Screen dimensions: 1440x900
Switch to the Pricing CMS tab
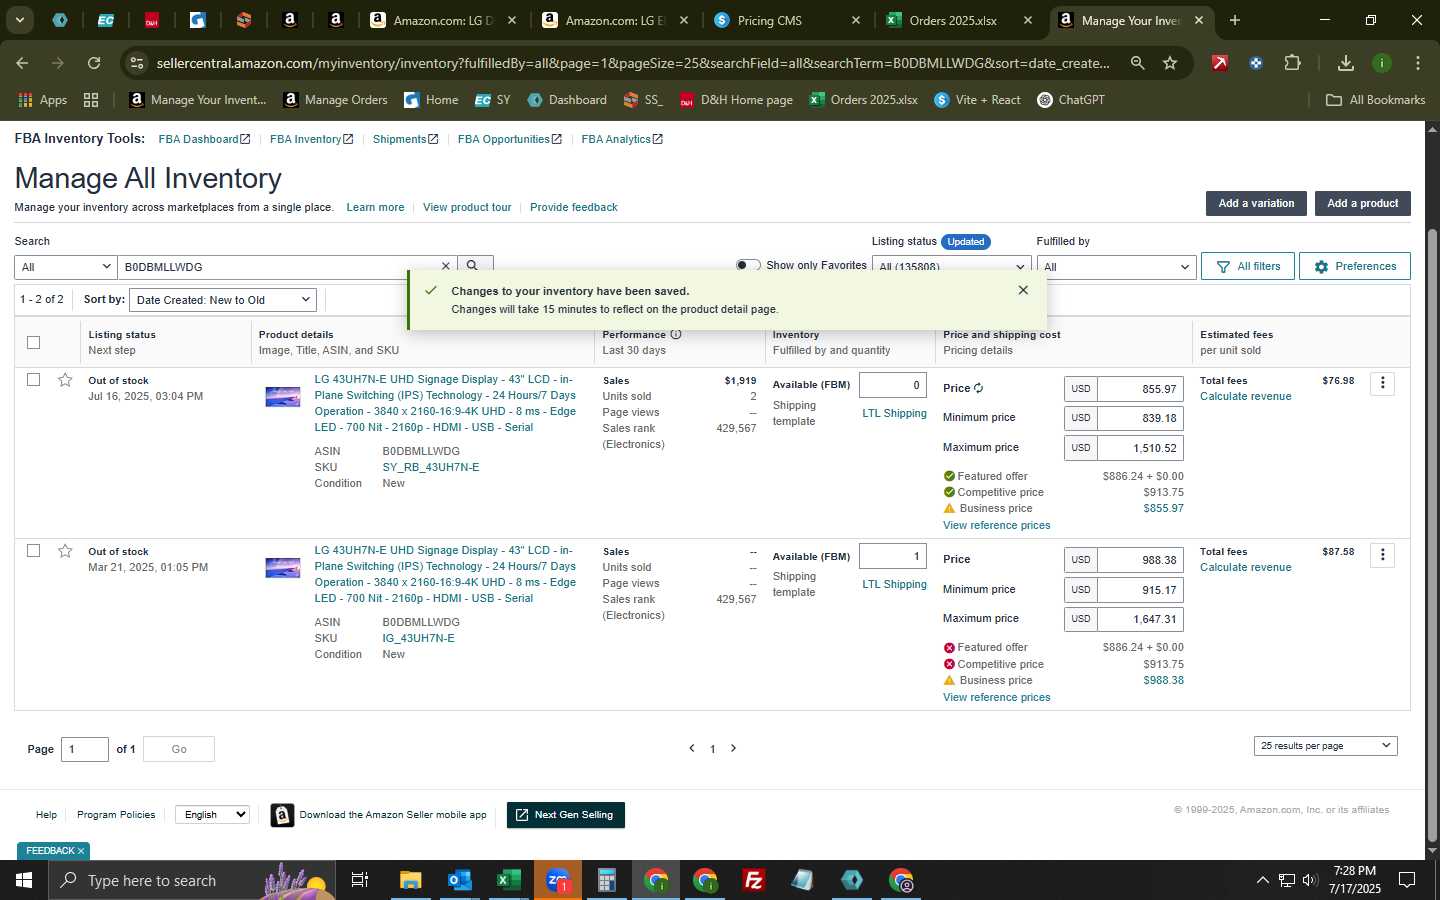tap(787, 20)
